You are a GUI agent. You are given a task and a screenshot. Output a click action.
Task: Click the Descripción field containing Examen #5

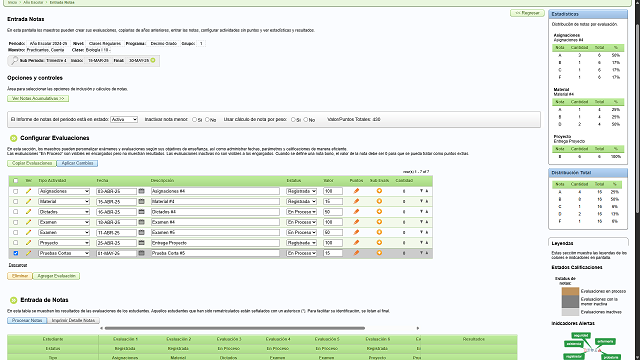tap(215, 232)
